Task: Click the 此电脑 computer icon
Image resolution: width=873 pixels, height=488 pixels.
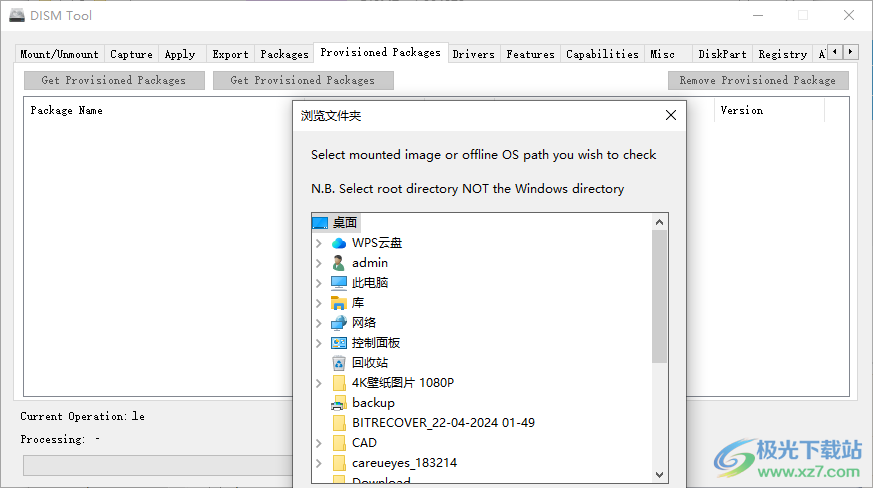Action: (x=339, y=283)
